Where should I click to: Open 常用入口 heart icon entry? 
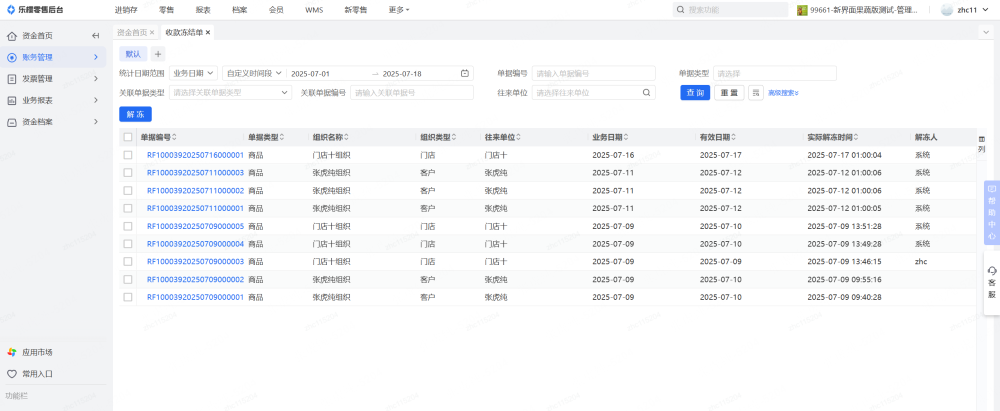pyautogui.click(x=37, y=374)
